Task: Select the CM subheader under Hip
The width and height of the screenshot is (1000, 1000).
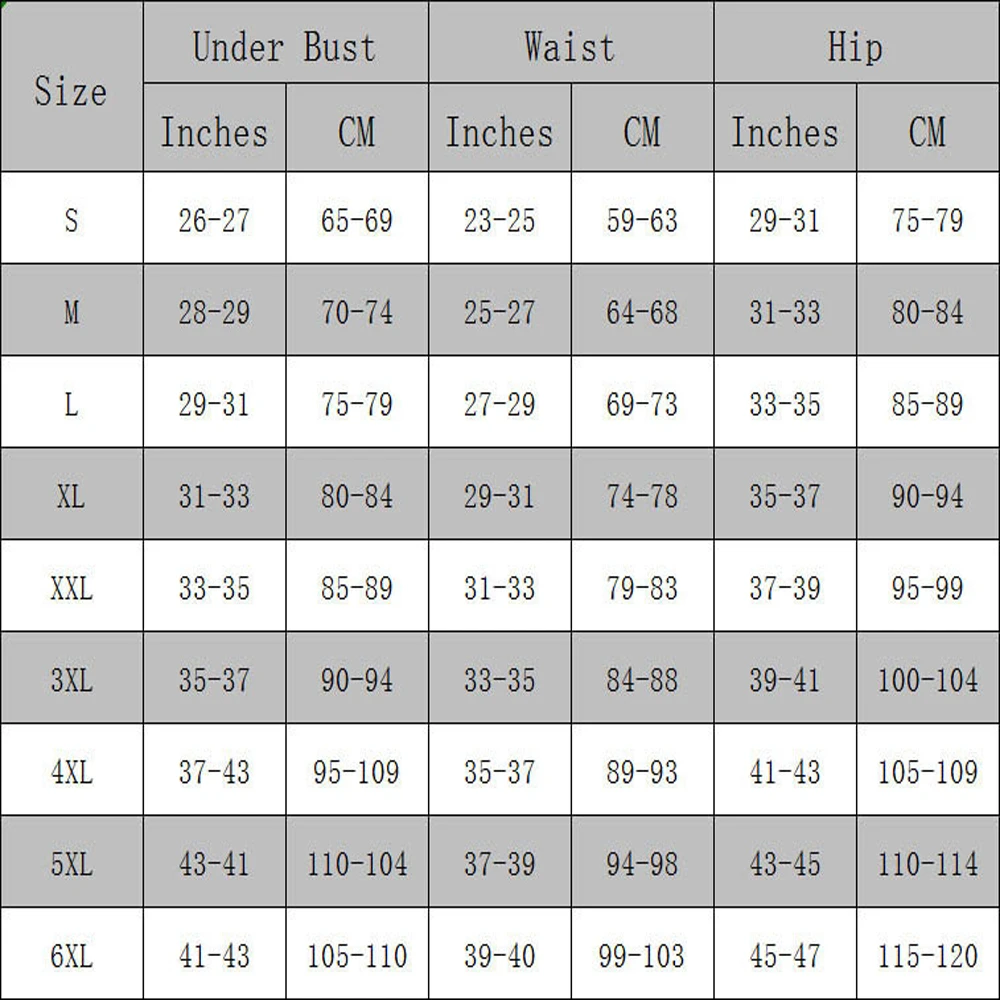Action: 927,132
